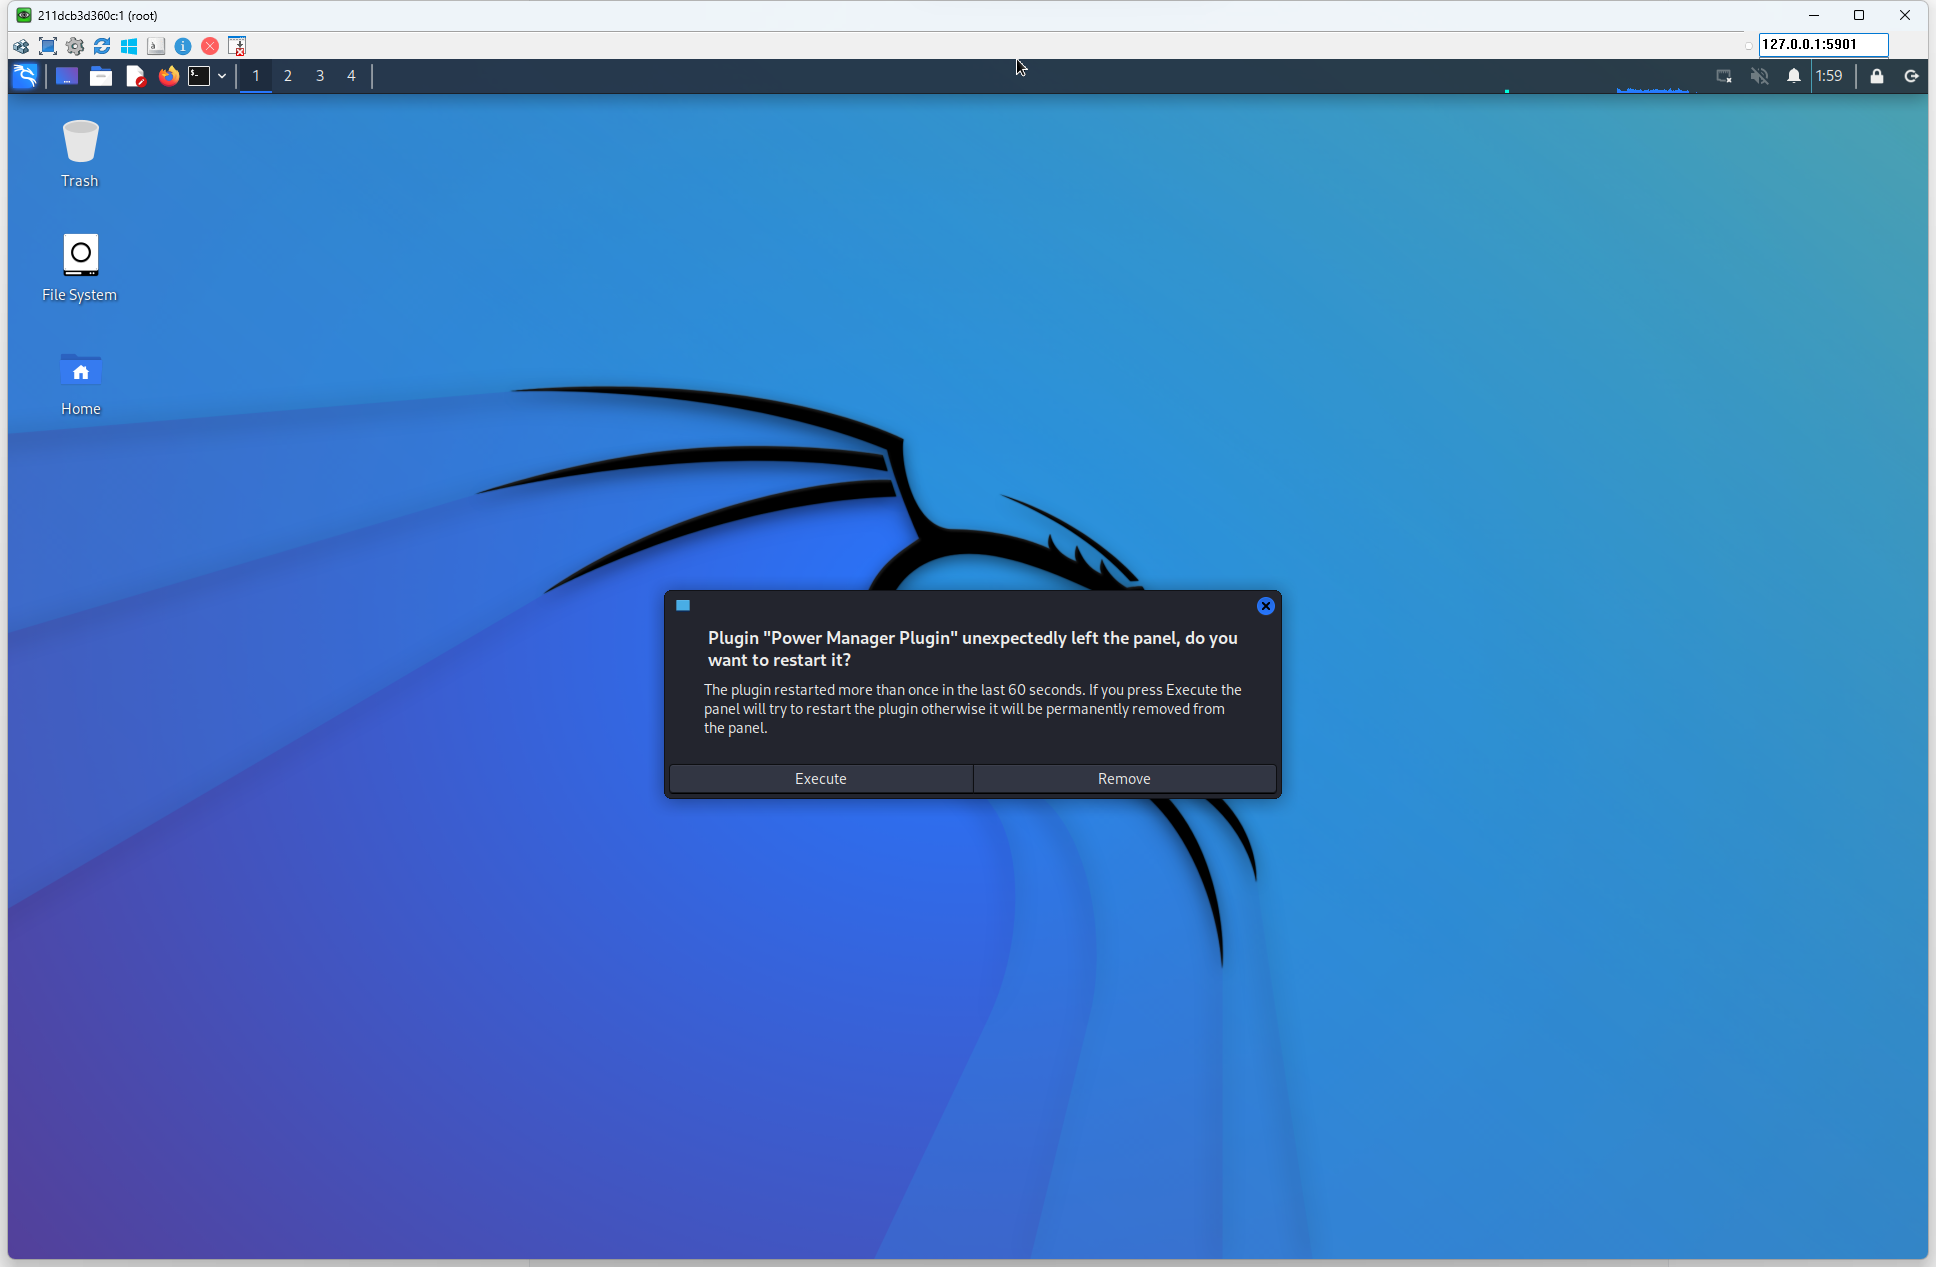The width and height of the screenshot is (1936, 1267).
Task: Open the text editor launcher
Action: (135, 76)
